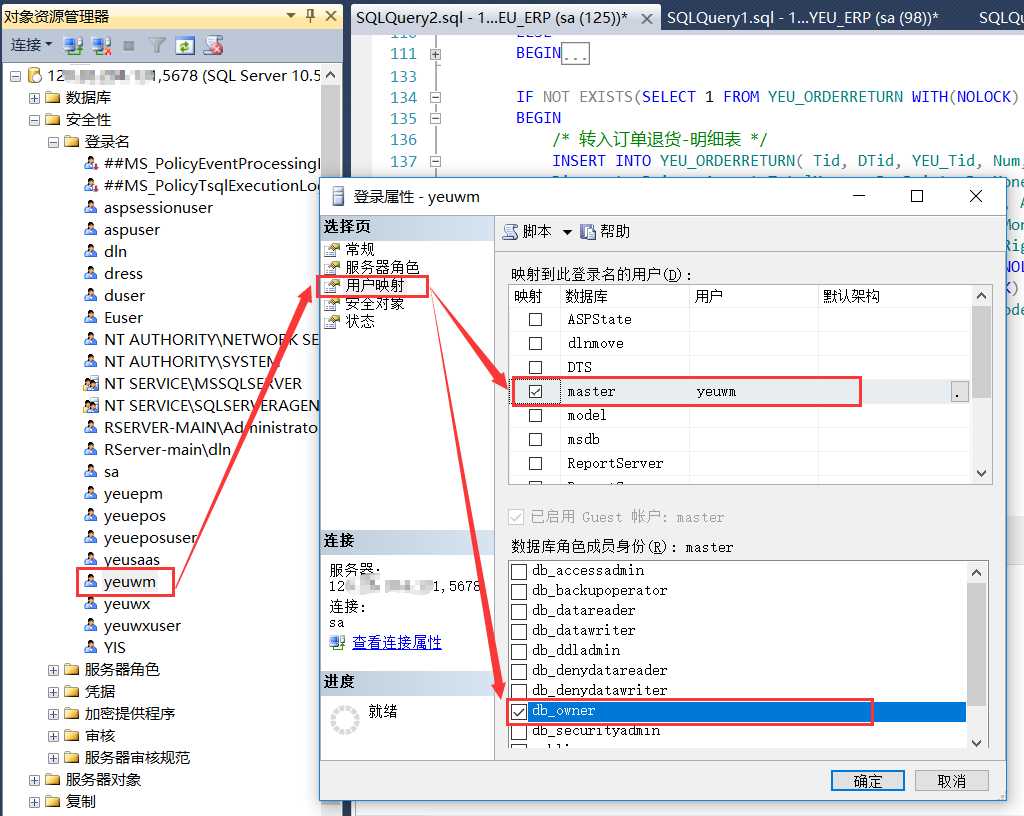This screenshot has width=1024, height=816.
Task: Expand the 审核 folder
Action: tap(54, 736)
